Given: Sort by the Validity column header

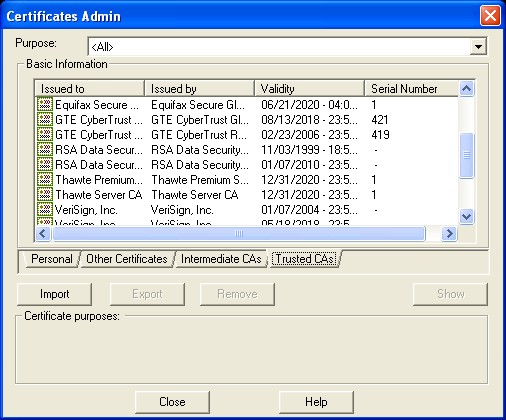Looking at the screenshot, I should click(309, 89).
